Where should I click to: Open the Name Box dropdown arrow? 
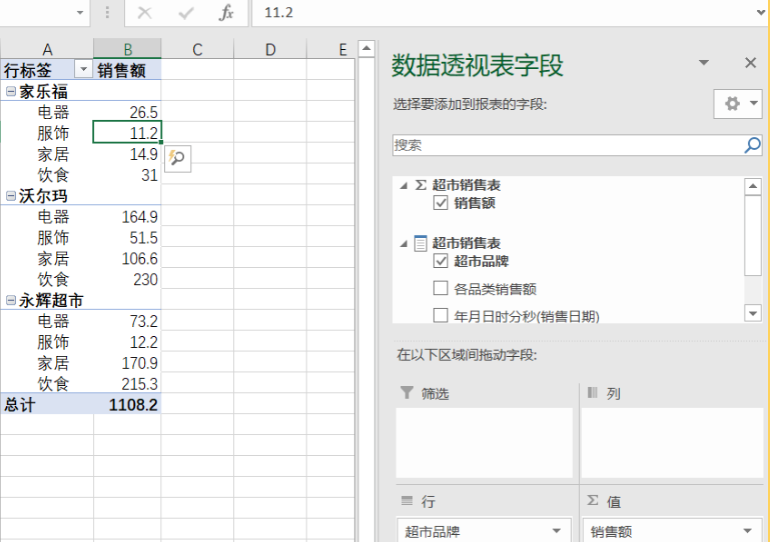80,12
